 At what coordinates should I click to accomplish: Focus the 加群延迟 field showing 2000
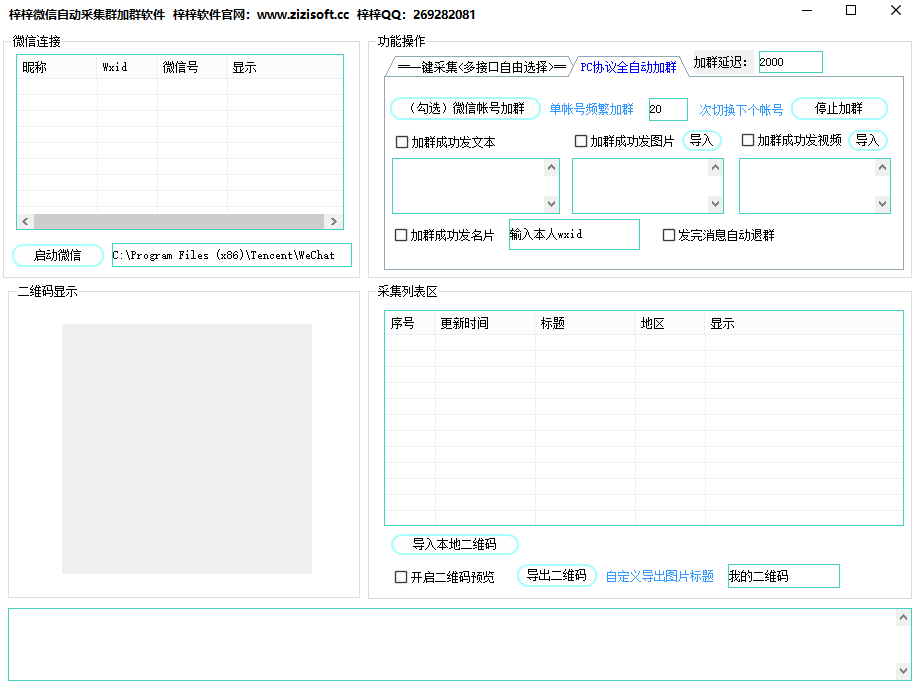(791, 62)
